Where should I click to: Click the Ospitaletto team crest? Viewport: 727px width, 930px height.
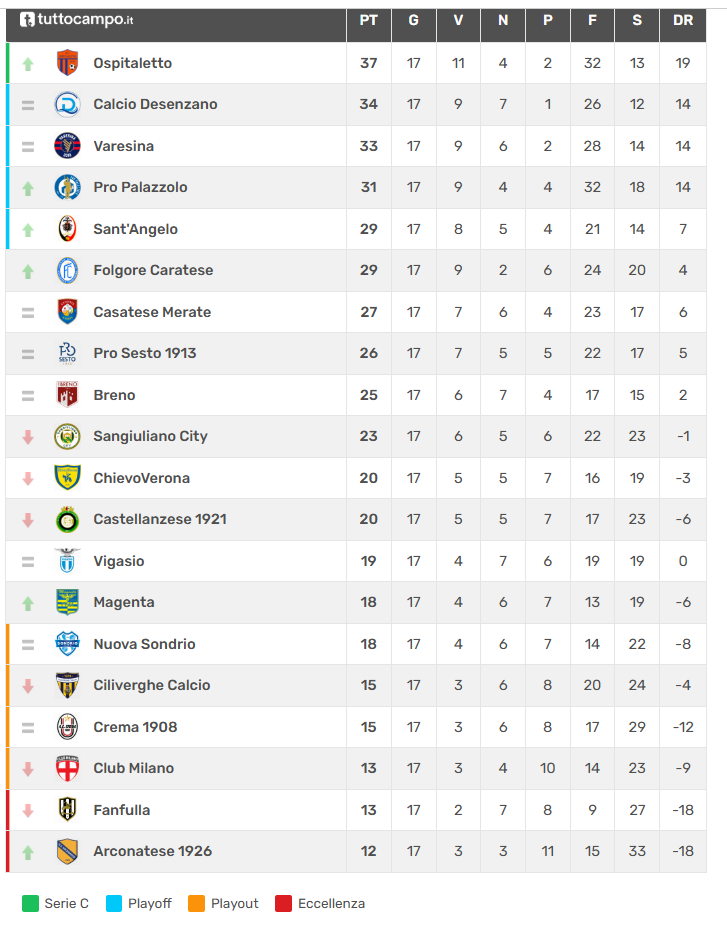point(67,63)
